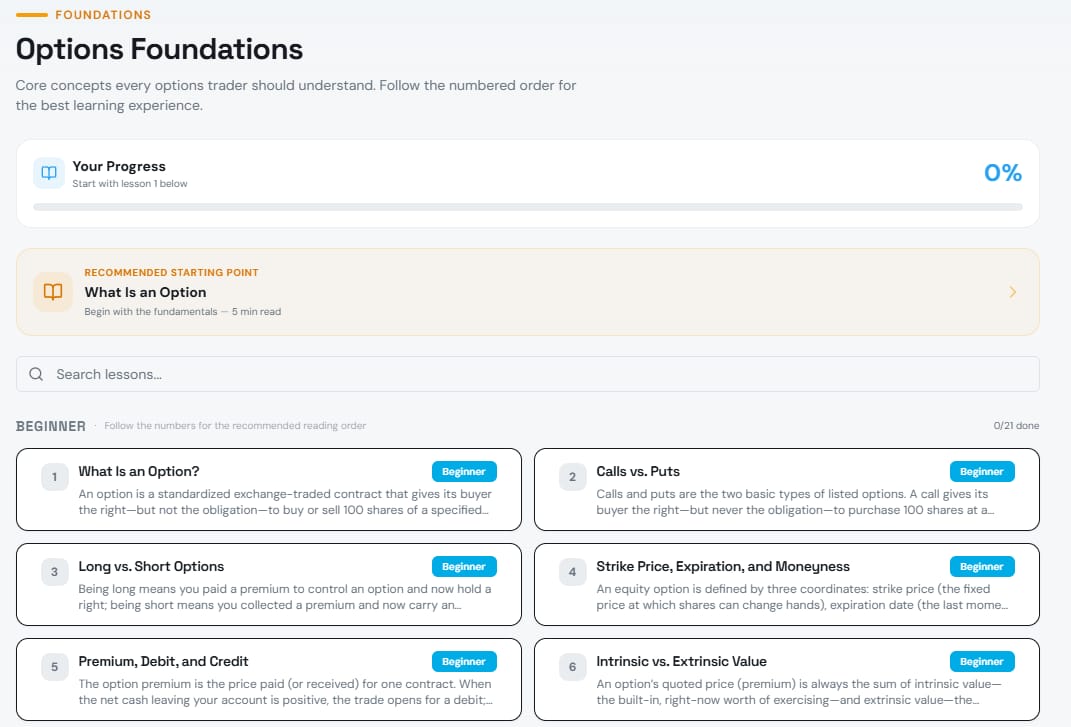The image size is (1071, 727).
Task: Open the Calls vs. Puts lesson
Action: coord(638,471)
